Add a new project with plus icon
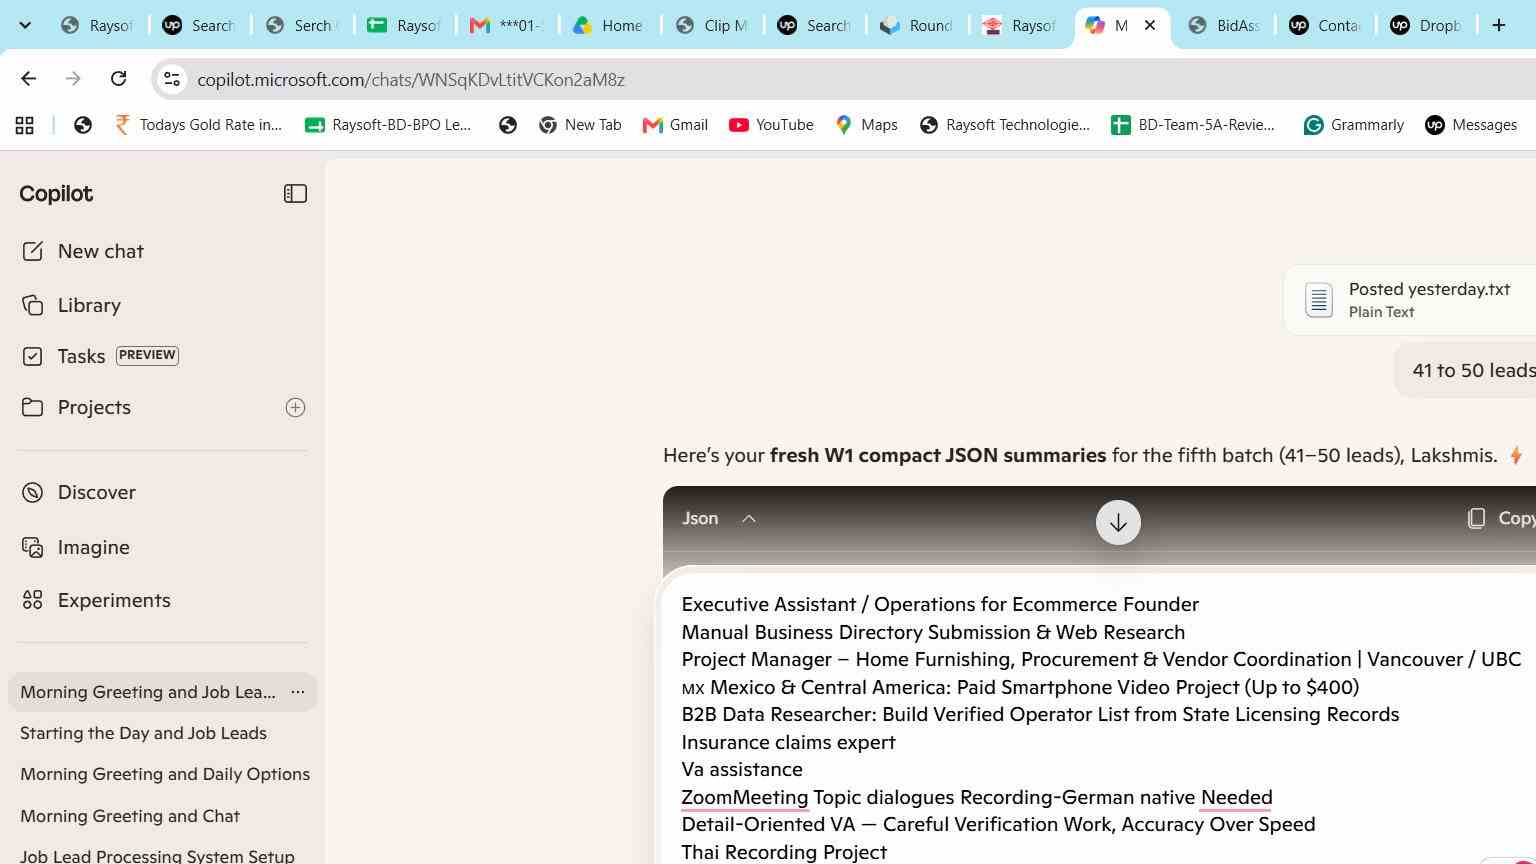 pyautogui.click(x=295, y=407)
